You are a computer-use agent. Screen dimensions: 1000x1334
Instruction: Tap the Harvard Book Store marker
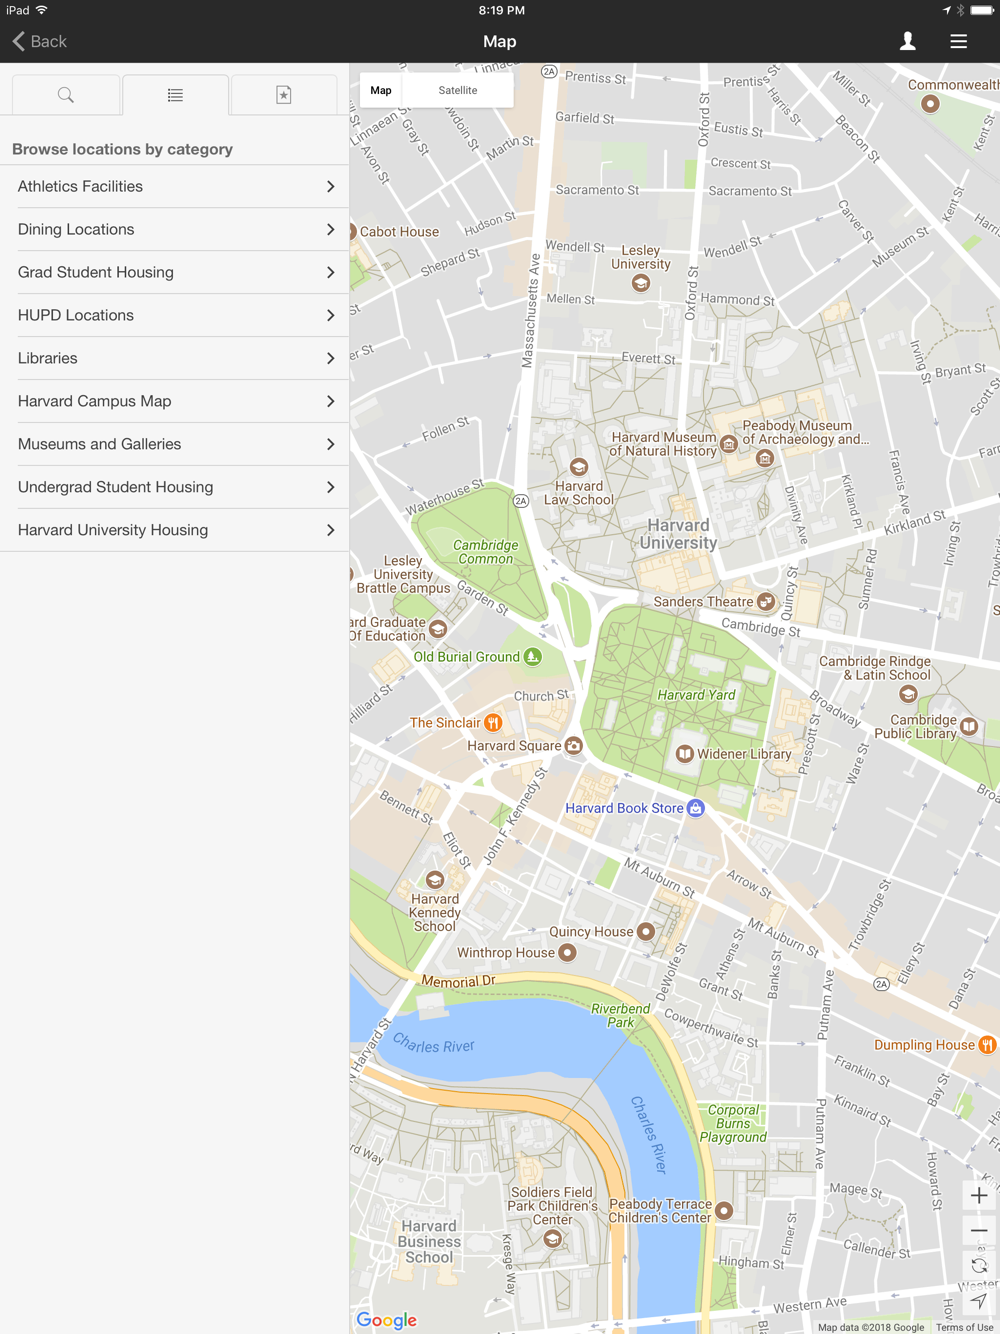coord(696,808)
